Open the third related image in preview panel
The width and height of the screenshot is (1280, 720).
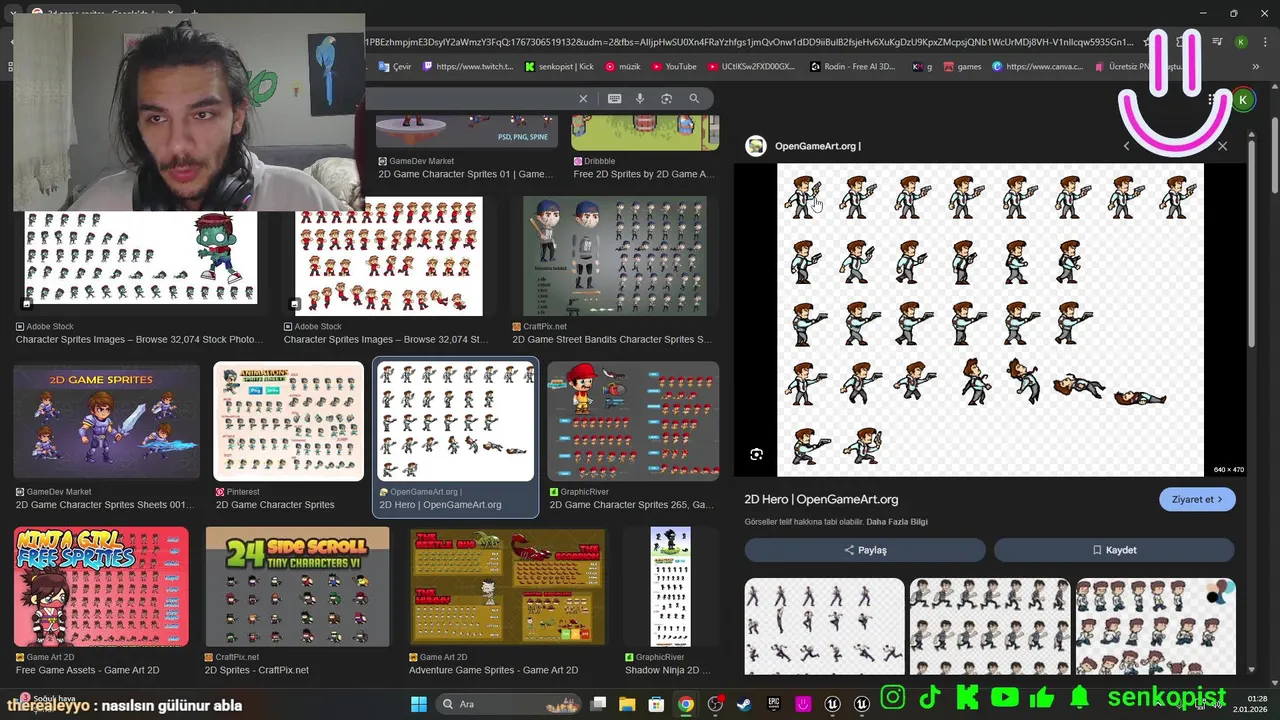(1156, 627)
